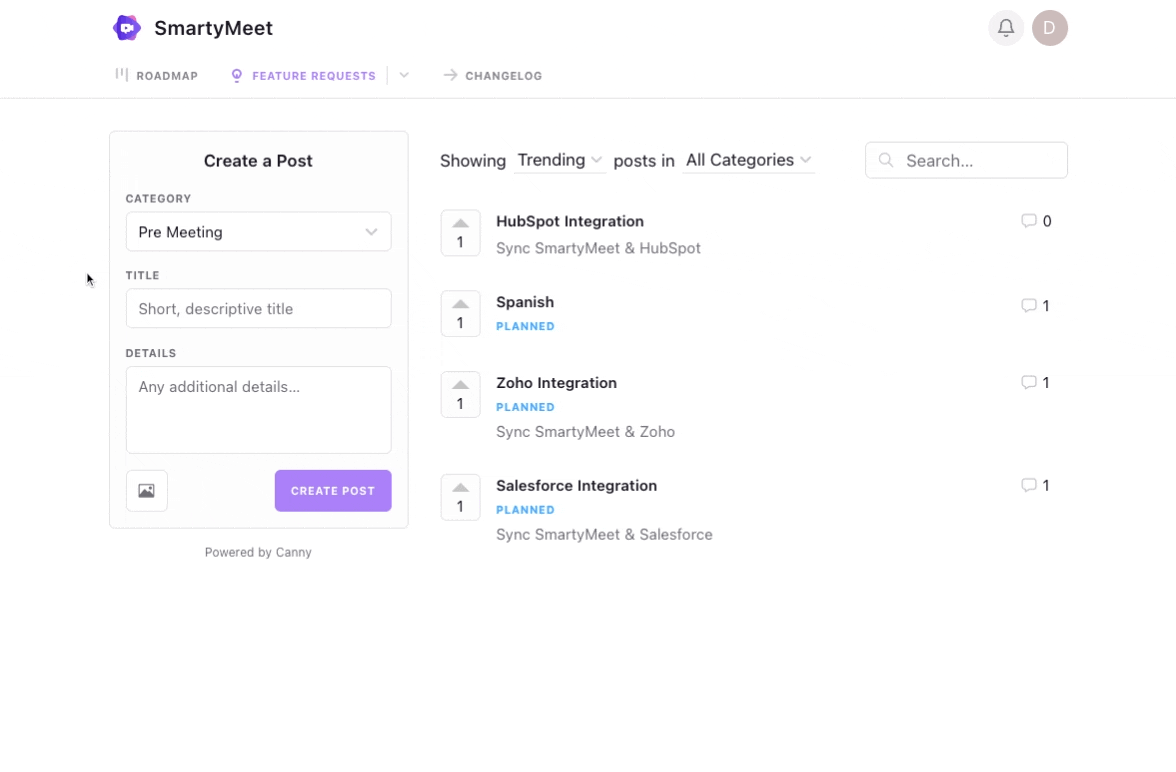Focus the Details text area
1176x772 pixels.
click(258, 410)
